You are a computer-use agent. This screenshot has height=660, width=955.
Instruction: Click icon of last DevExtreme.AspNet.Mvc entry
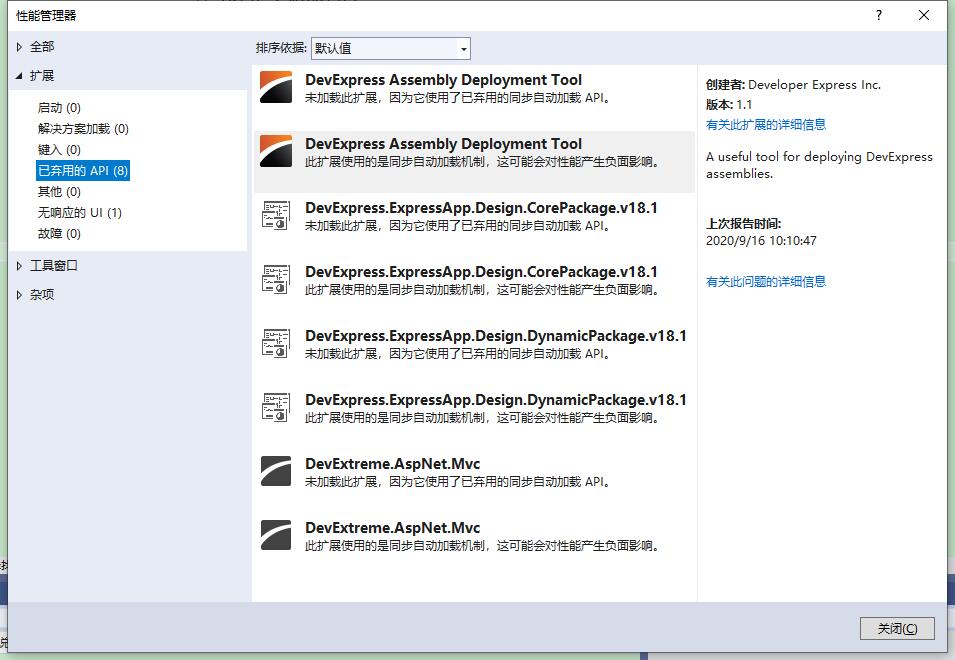(275, 535)
